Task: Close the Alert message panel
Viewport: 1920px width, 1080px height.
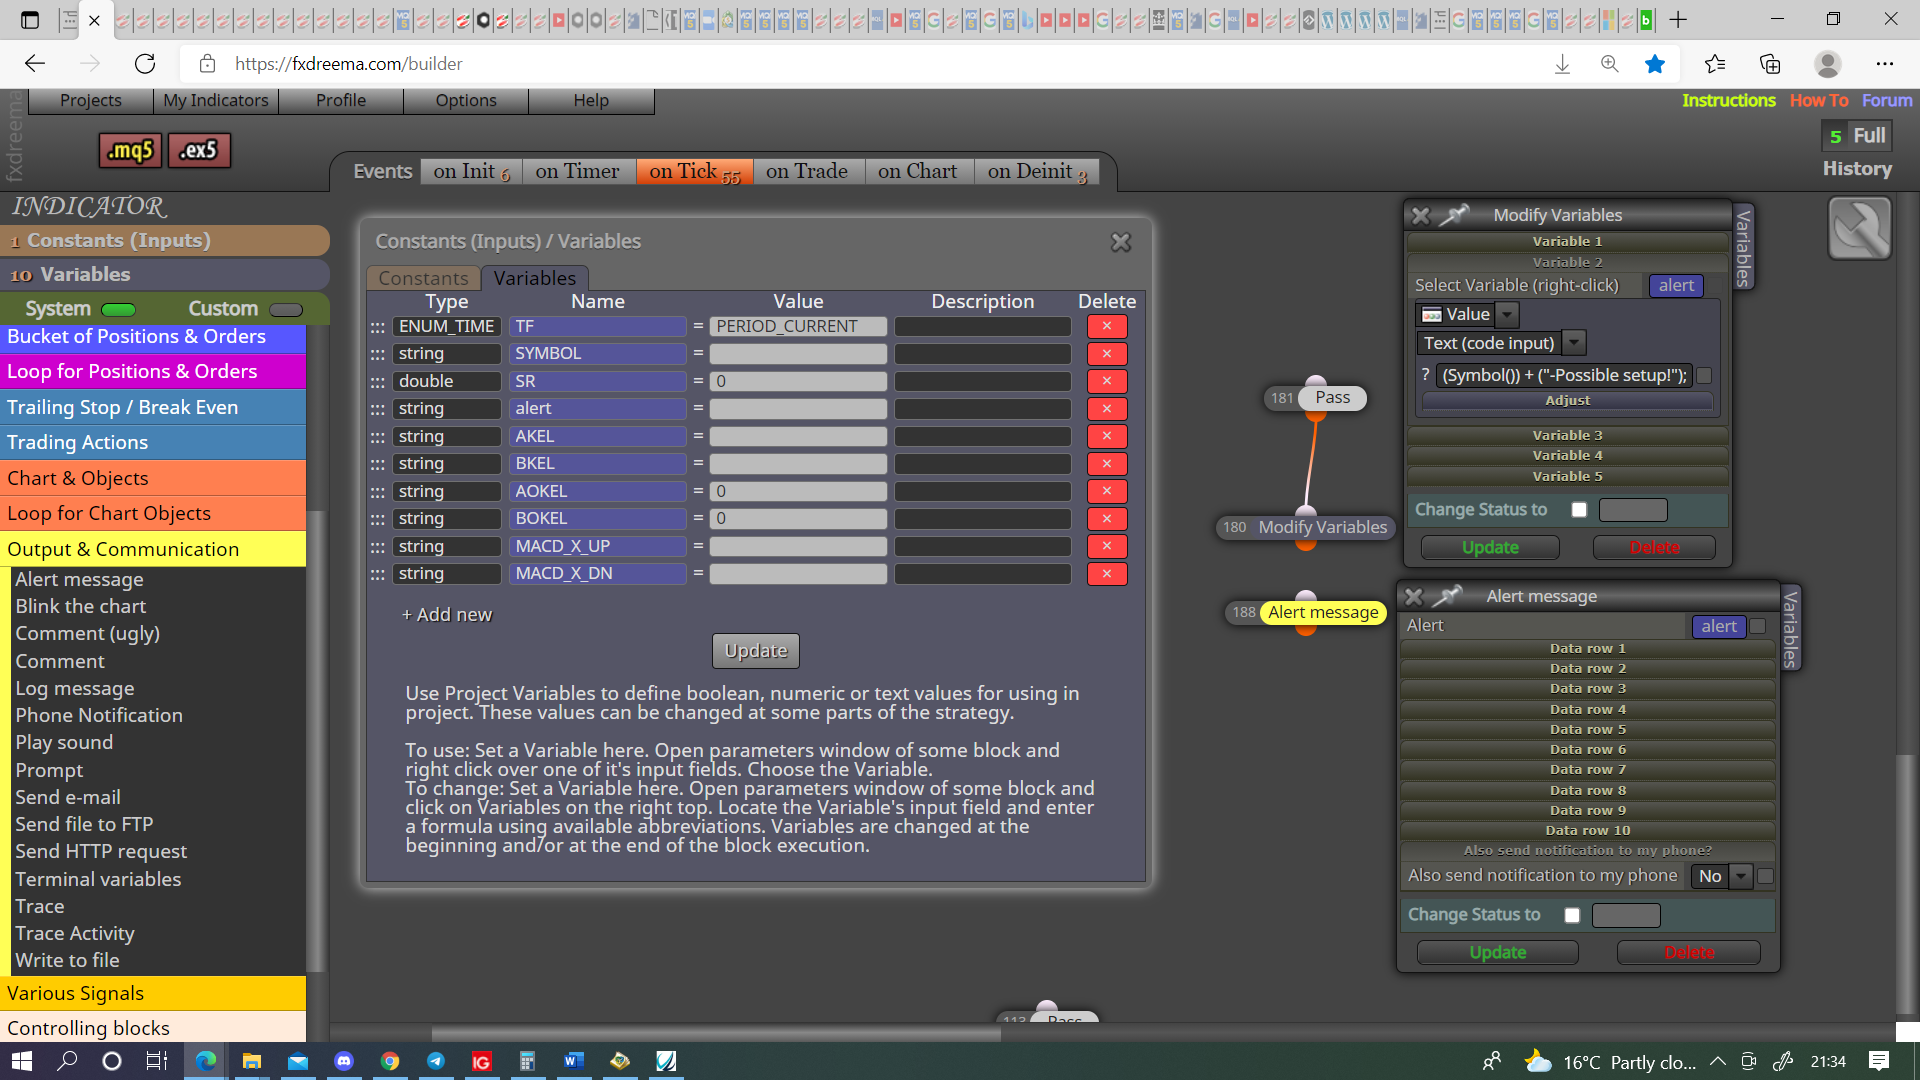Action: coord(1413,596)
